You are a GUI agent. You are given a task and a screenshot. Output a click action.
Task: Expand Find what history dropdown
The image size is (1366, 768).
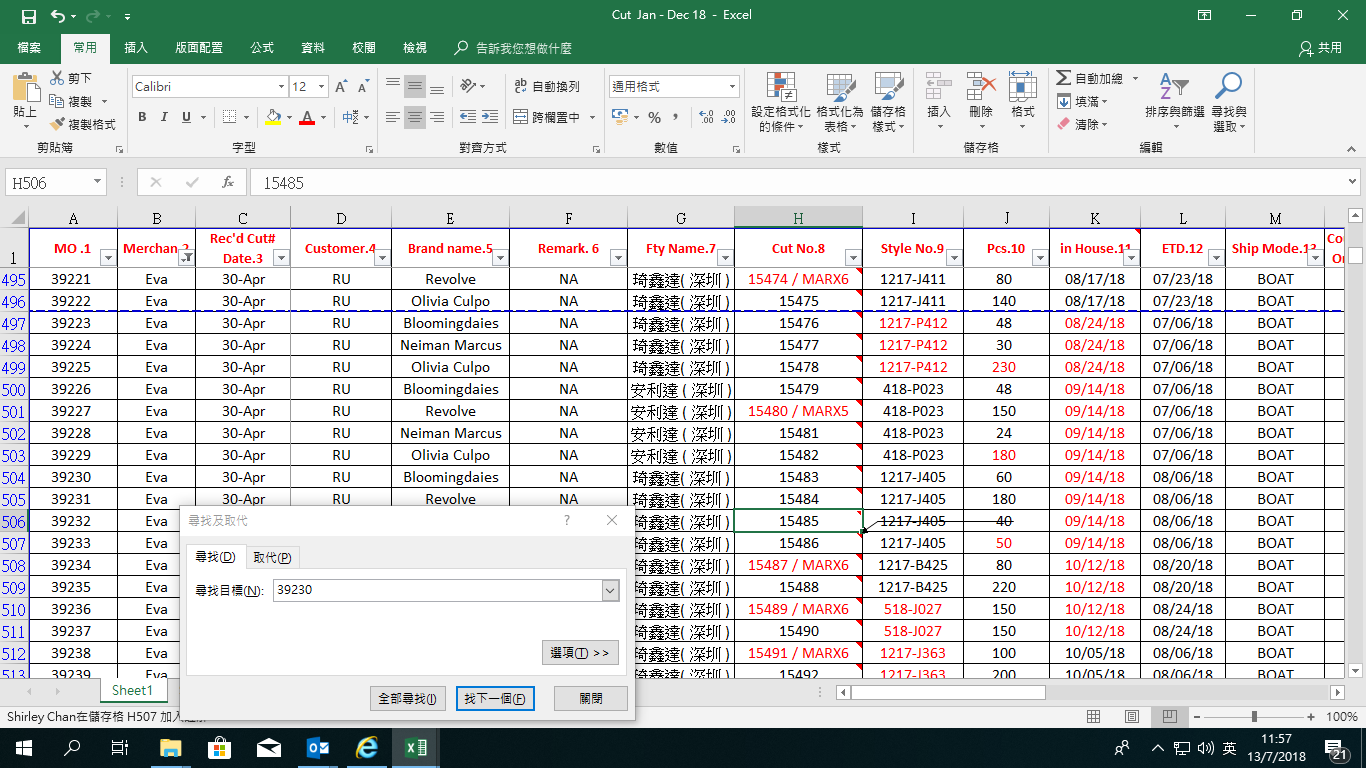coord(610,590)
